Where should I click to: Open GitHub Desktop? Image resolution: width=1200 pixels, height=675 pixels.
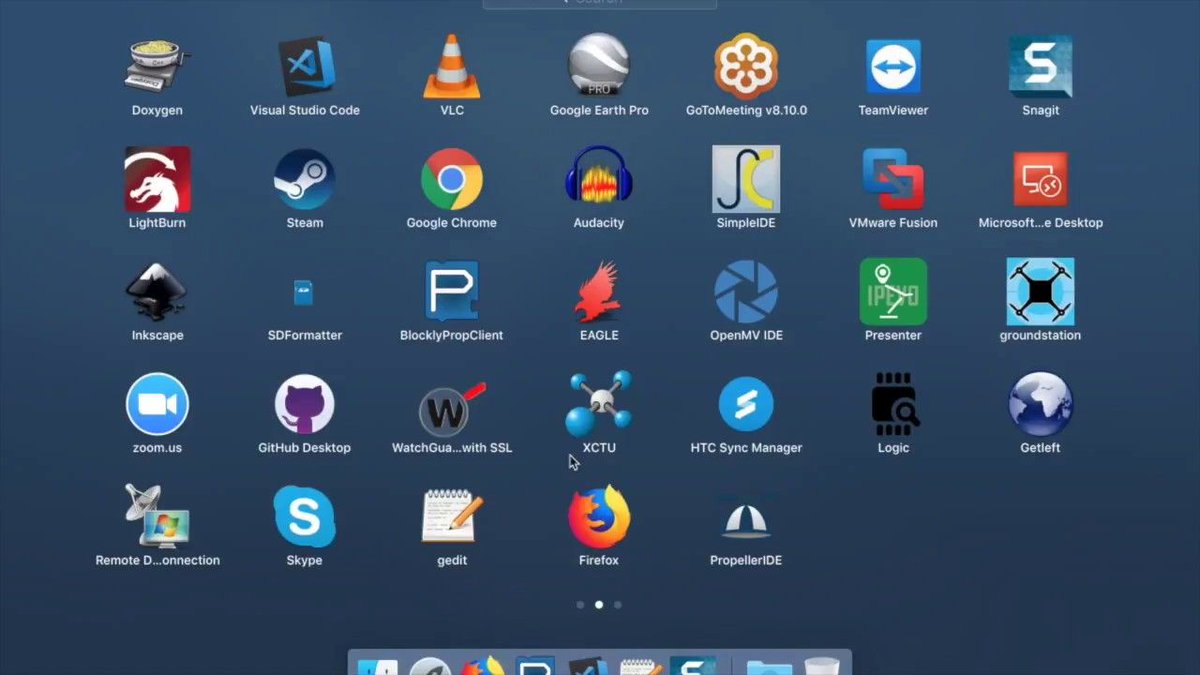point(305,405)
